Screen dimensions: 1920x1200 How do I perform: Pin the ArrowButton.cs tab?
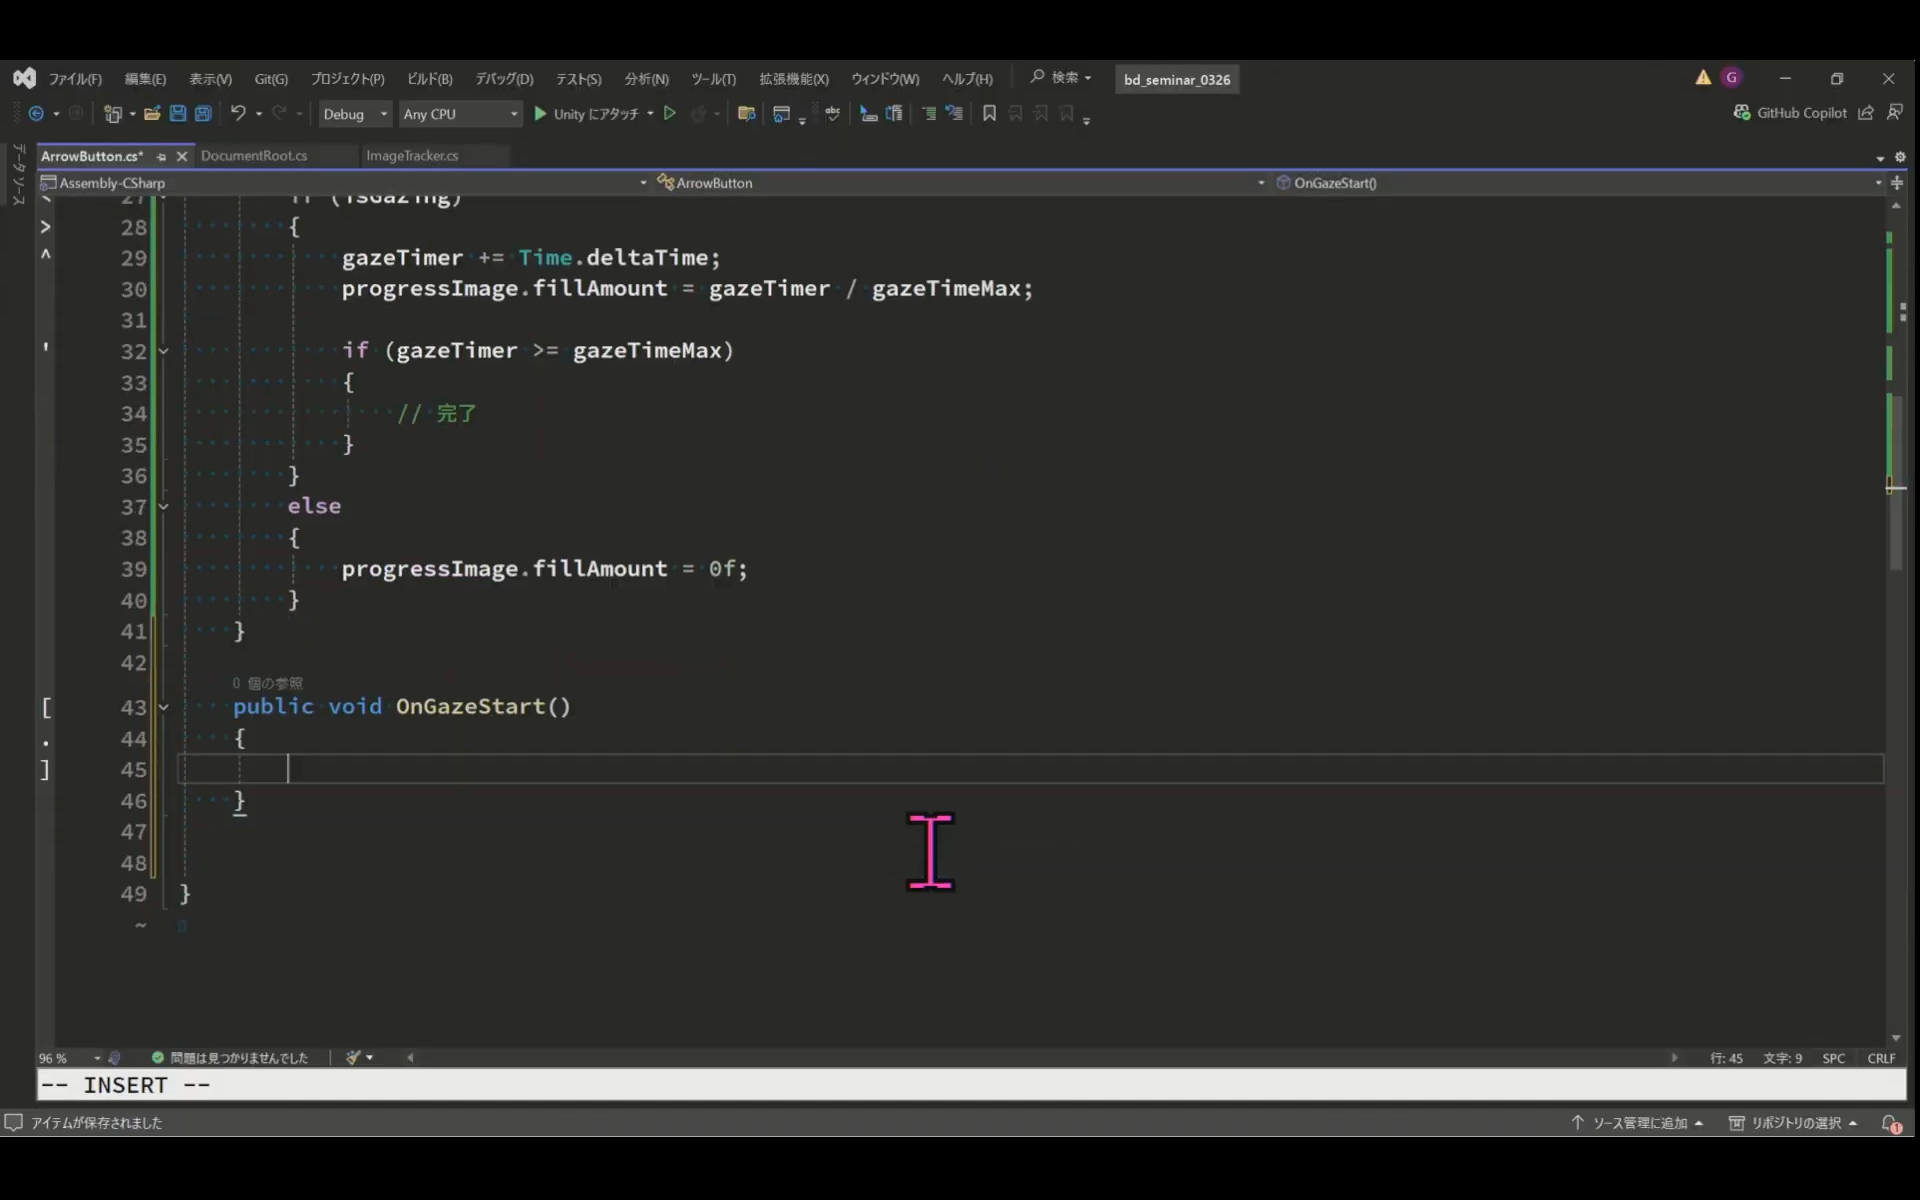[162, 156]
